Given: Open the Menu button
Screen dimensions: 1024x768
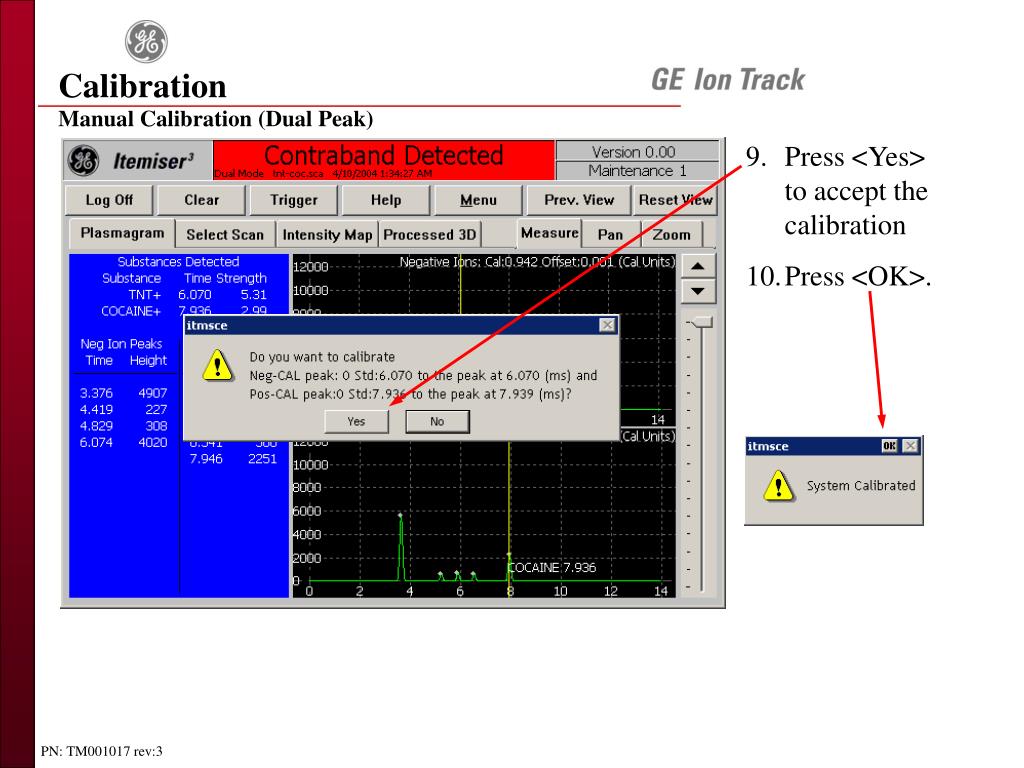Looking at the screenshot, I should 479,200.
